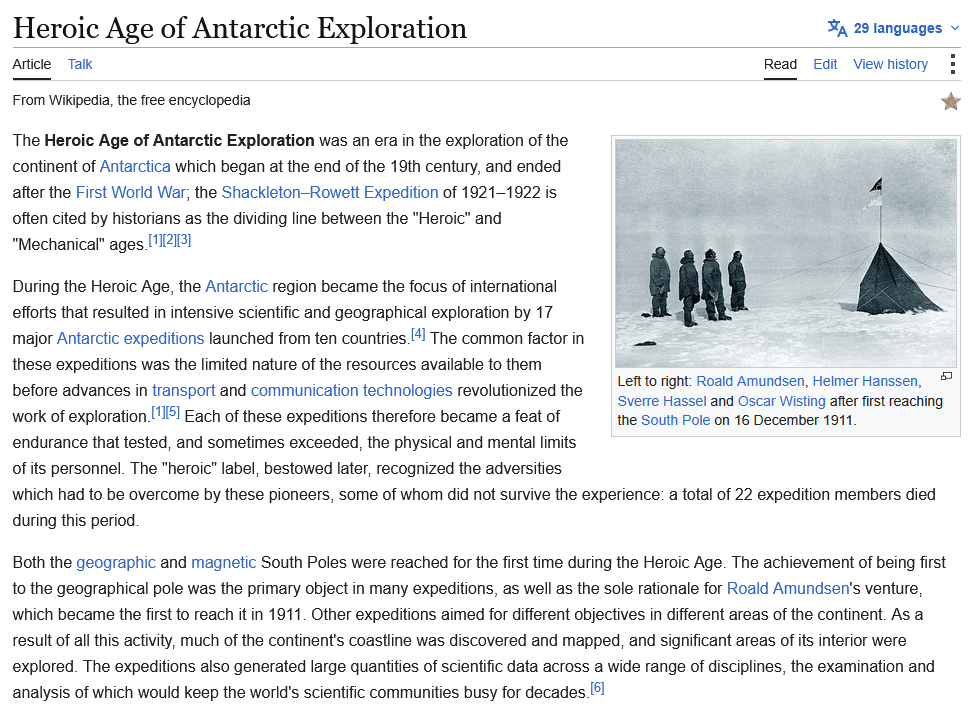
Task: Click the page title Heroic Age of Antarctic Exploration
Action: [x=240, y=29]
